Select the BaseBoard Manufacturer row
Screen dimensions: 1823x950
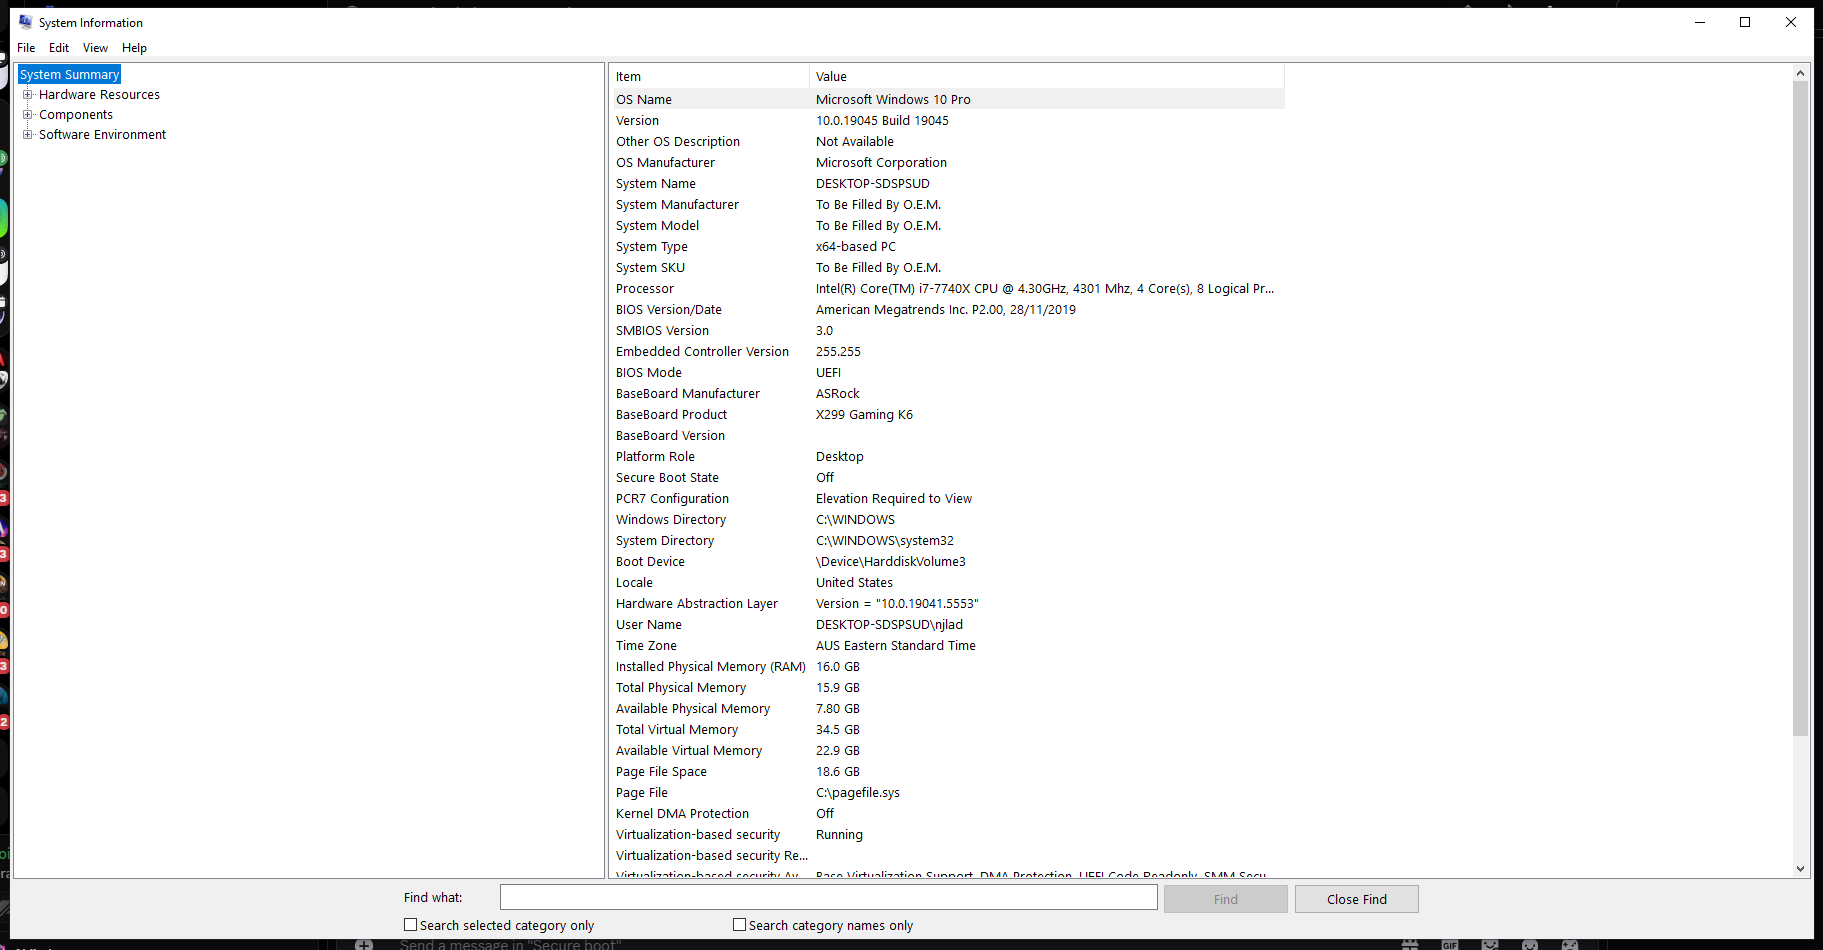(949, 394)
